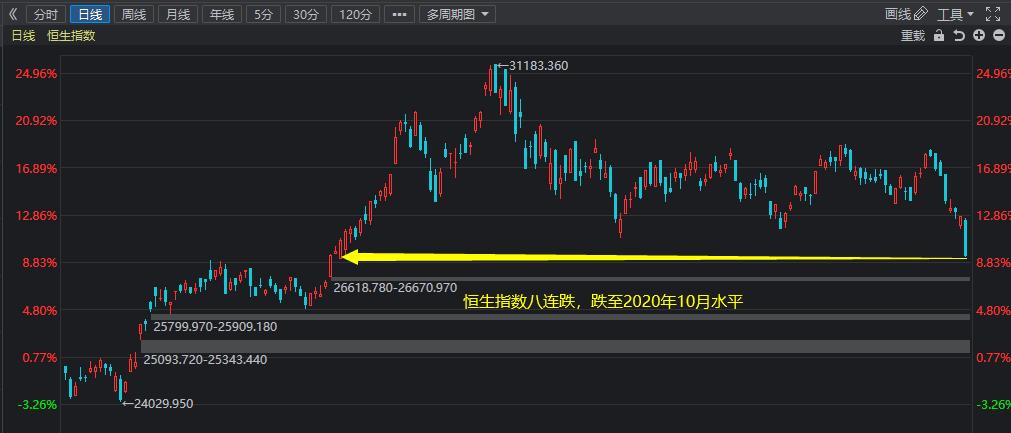Open the 多周期图 dropdown
Viewport: 1011px width, 433px height.
457,14
